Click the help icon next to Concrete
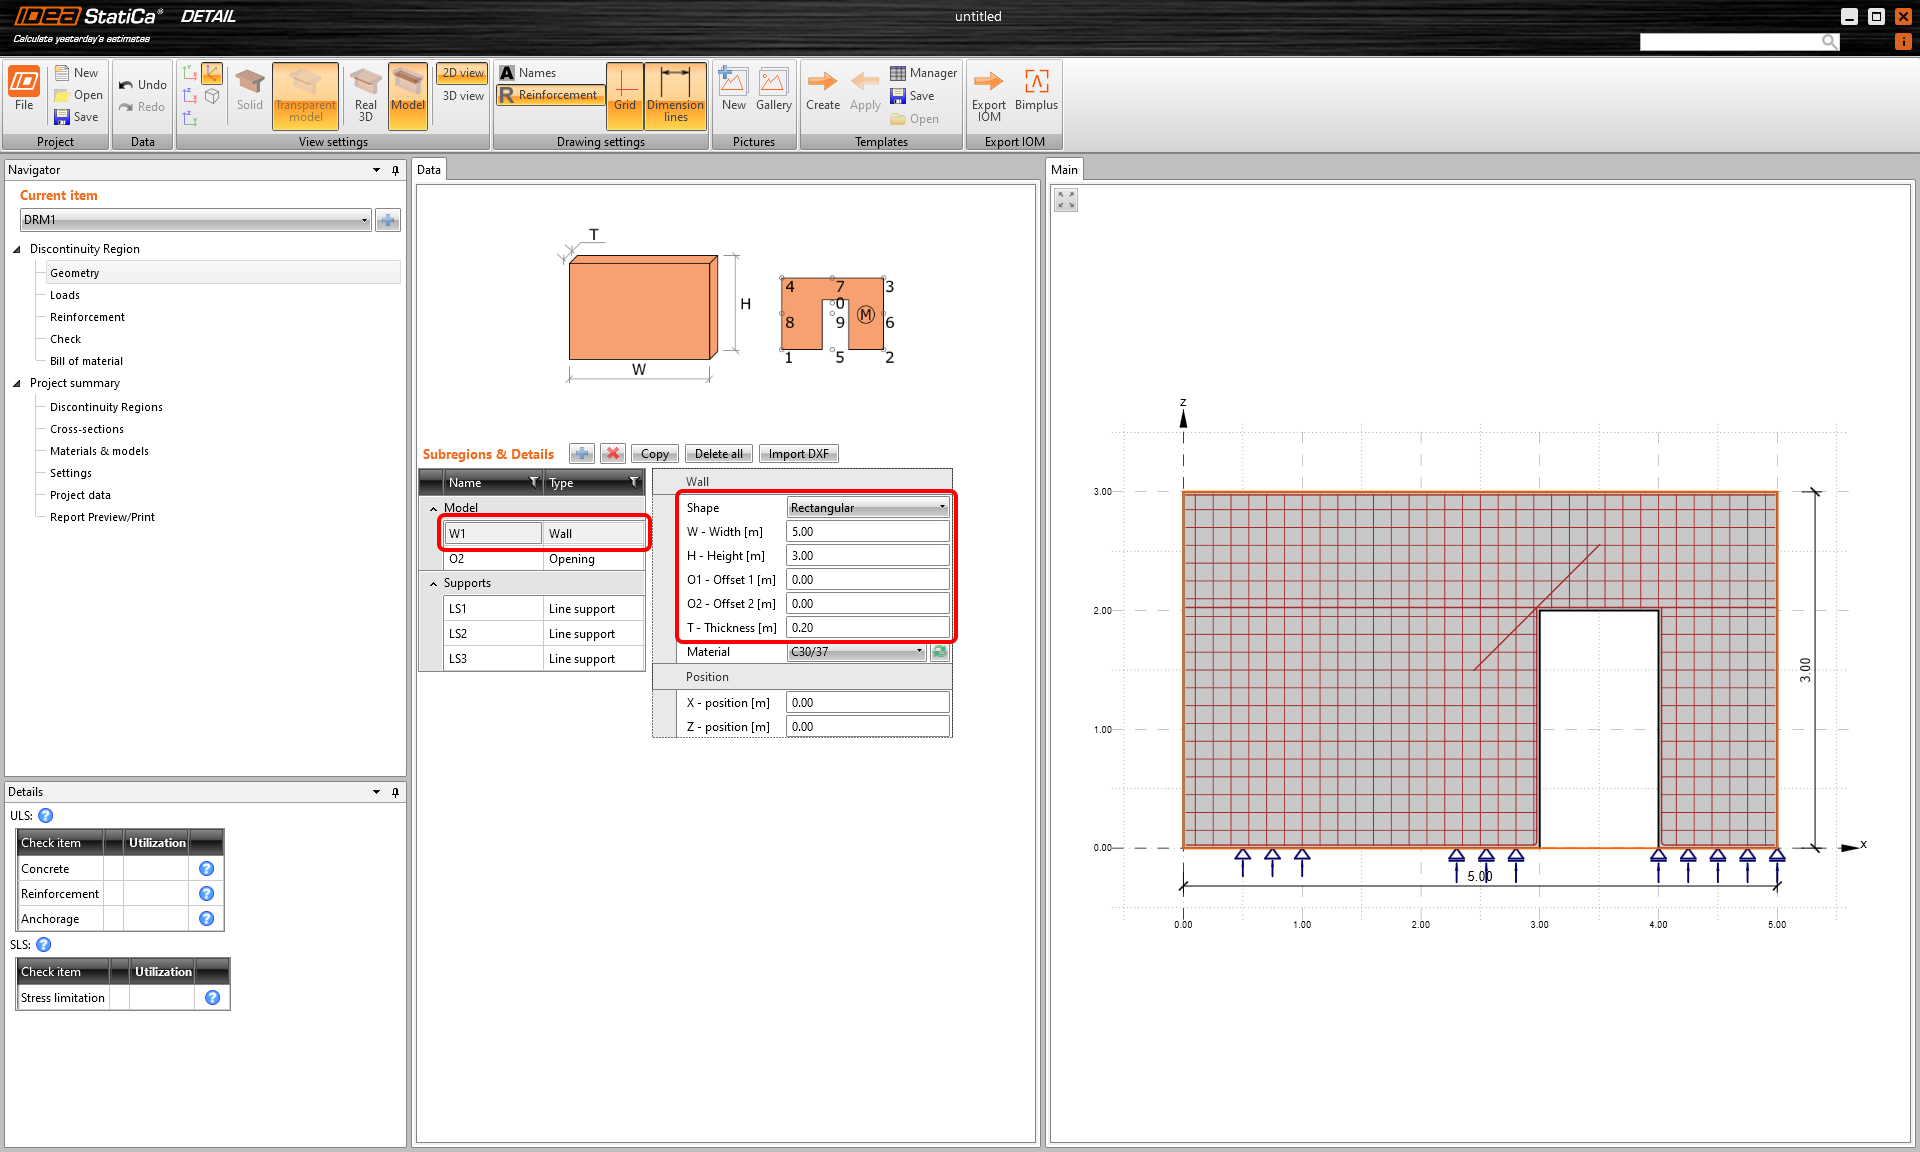1920x1152 pixels. [207, 869]
